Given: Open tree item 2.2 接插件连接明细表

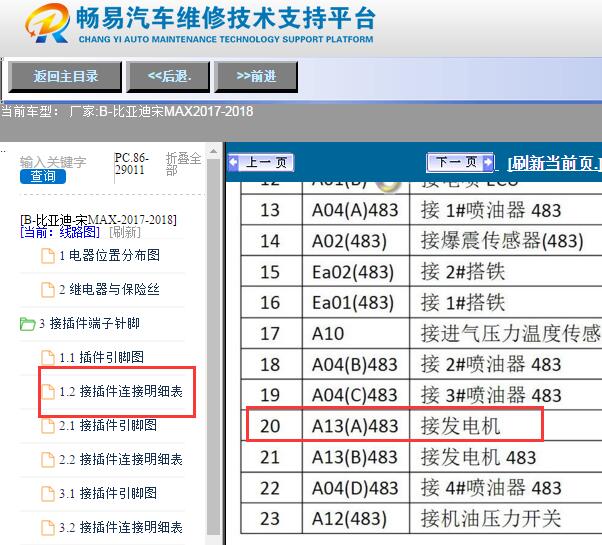Looking at the screenshot, I should pos(121,459).
